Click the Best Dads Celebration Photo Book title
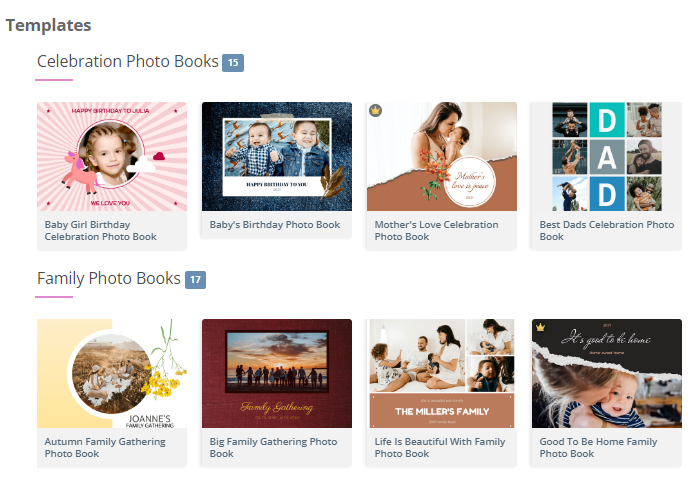 tap(607, 231)
